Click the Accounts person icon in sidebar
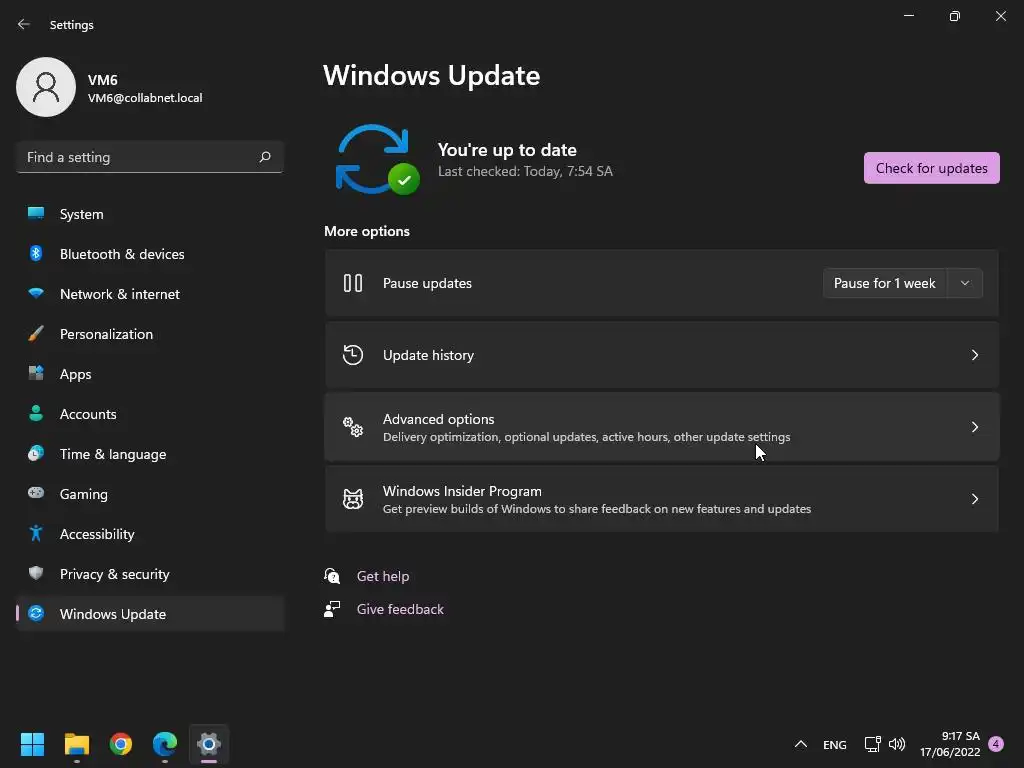 coord(36,413)
